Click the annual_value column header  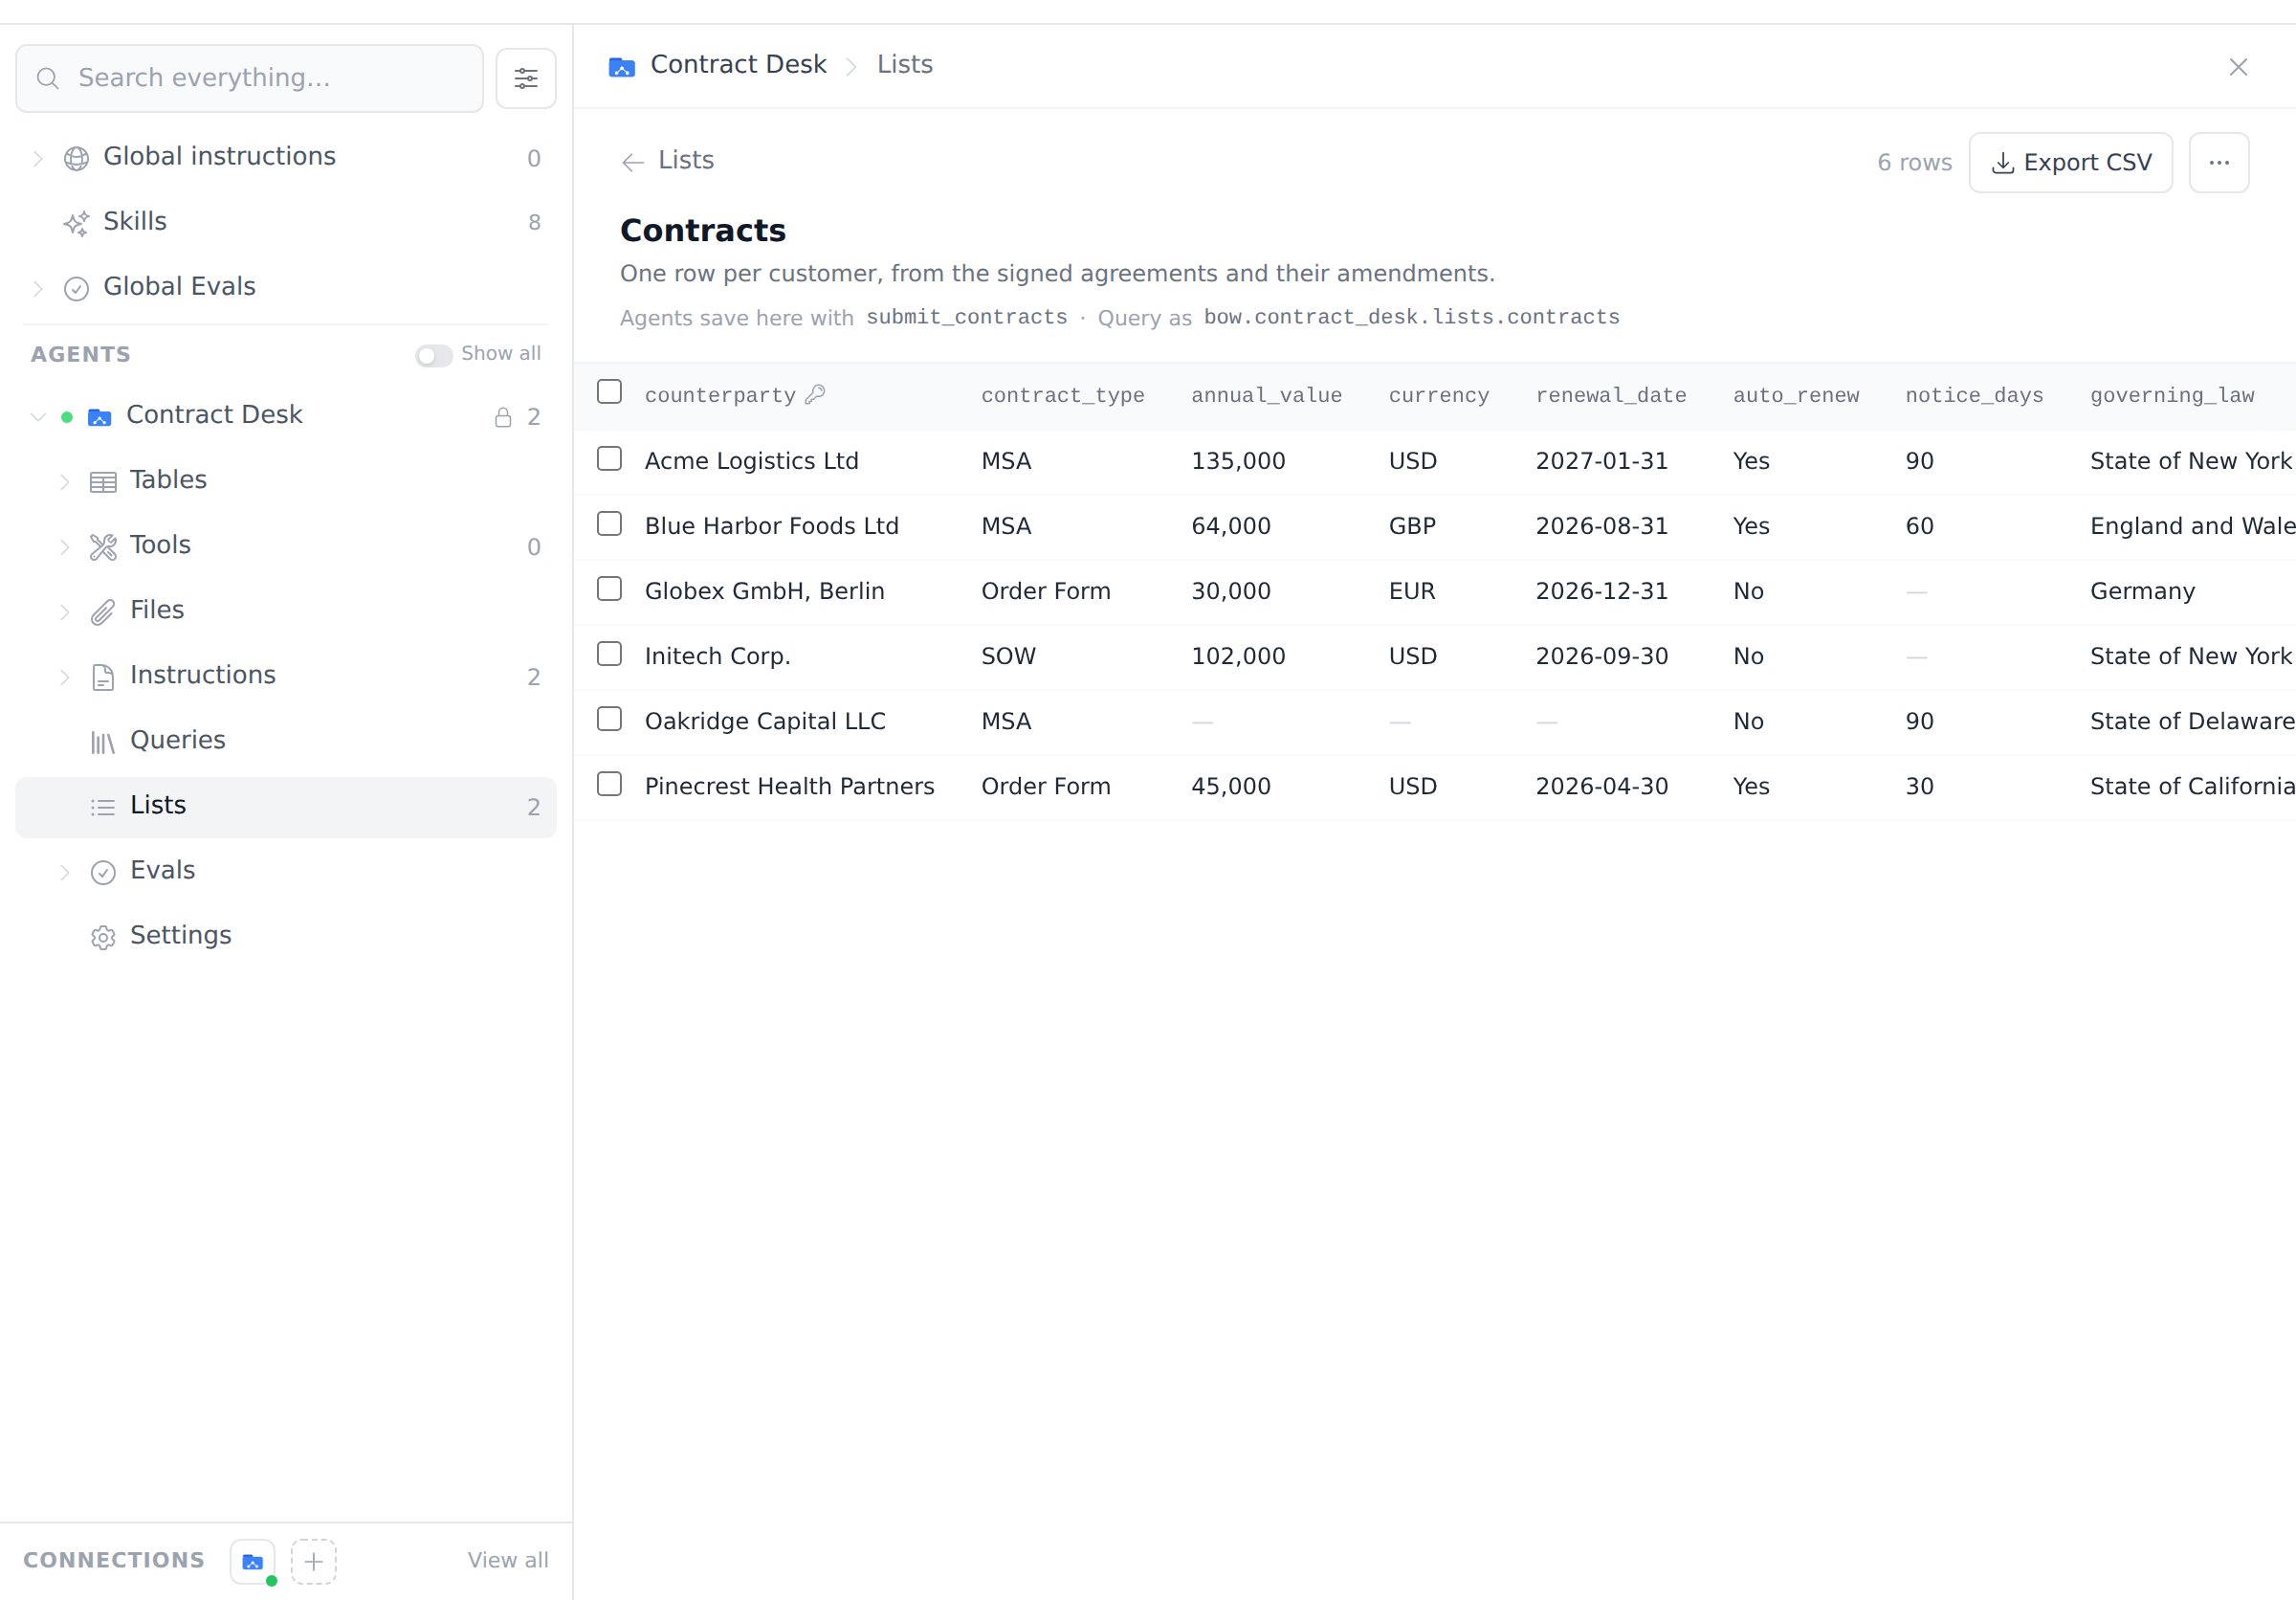click(1266, 395)
